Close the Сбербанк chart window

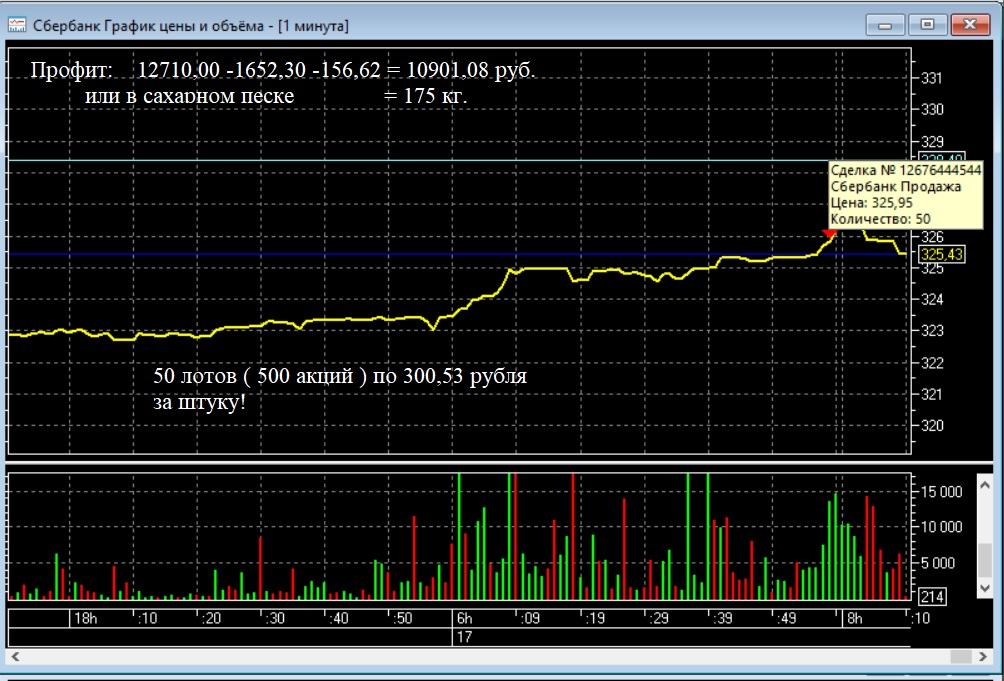(x=970, y=26)
